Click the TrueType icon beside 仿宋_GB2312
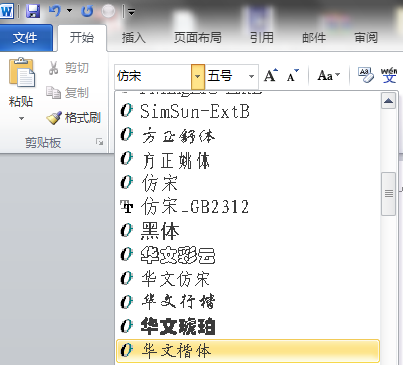The image size is (403, 365). tap(127, 207)
